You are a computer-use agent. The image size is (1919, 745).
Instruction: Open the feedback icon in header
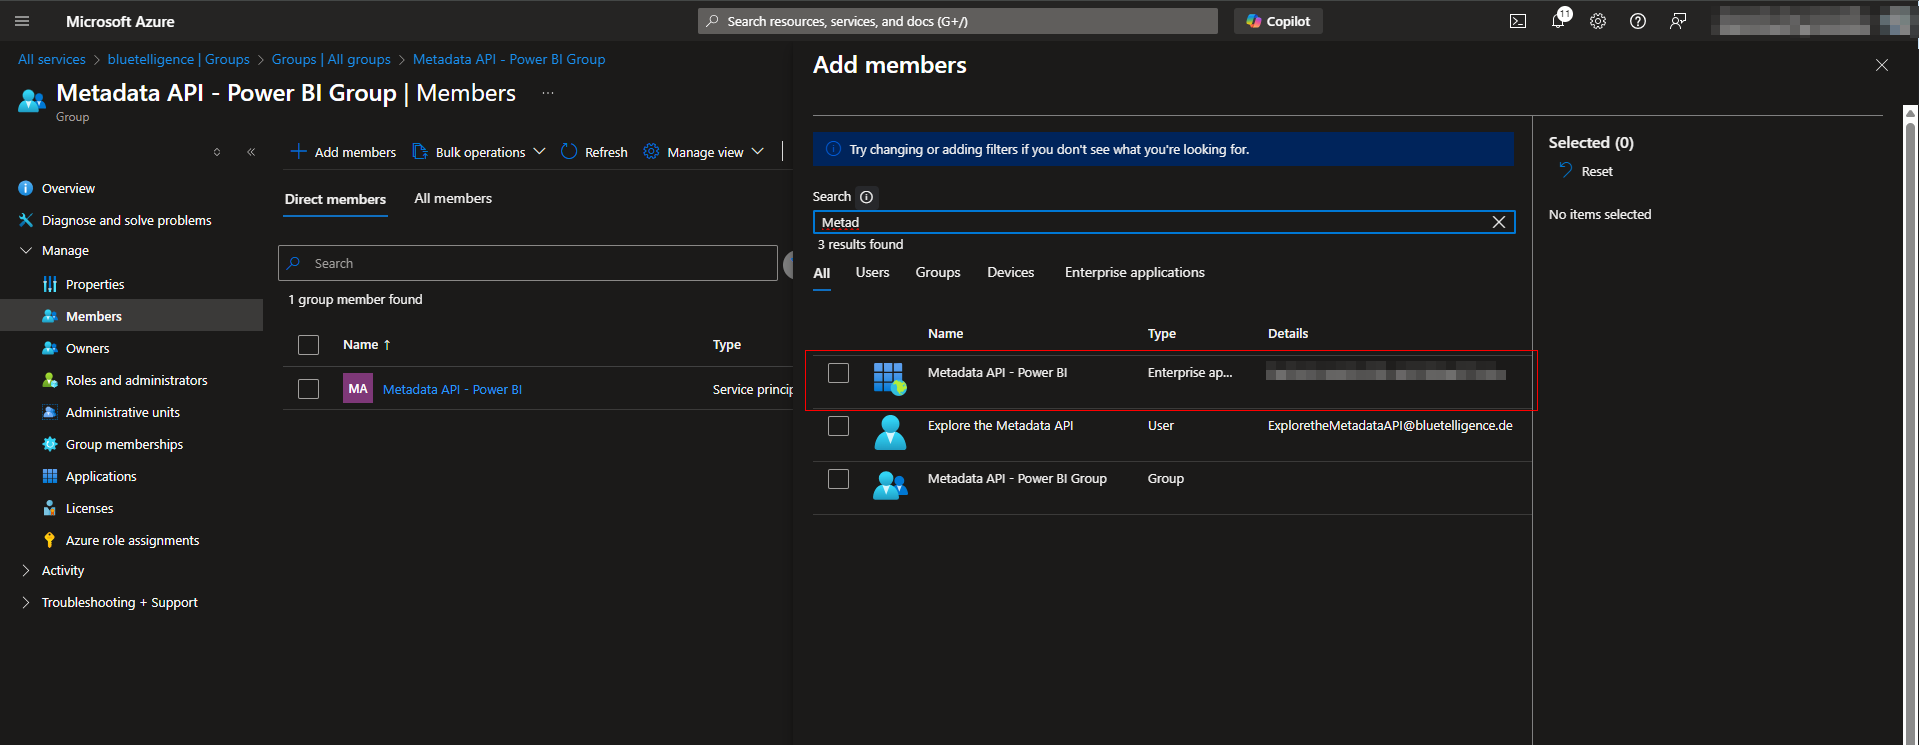click(1678, 21)
